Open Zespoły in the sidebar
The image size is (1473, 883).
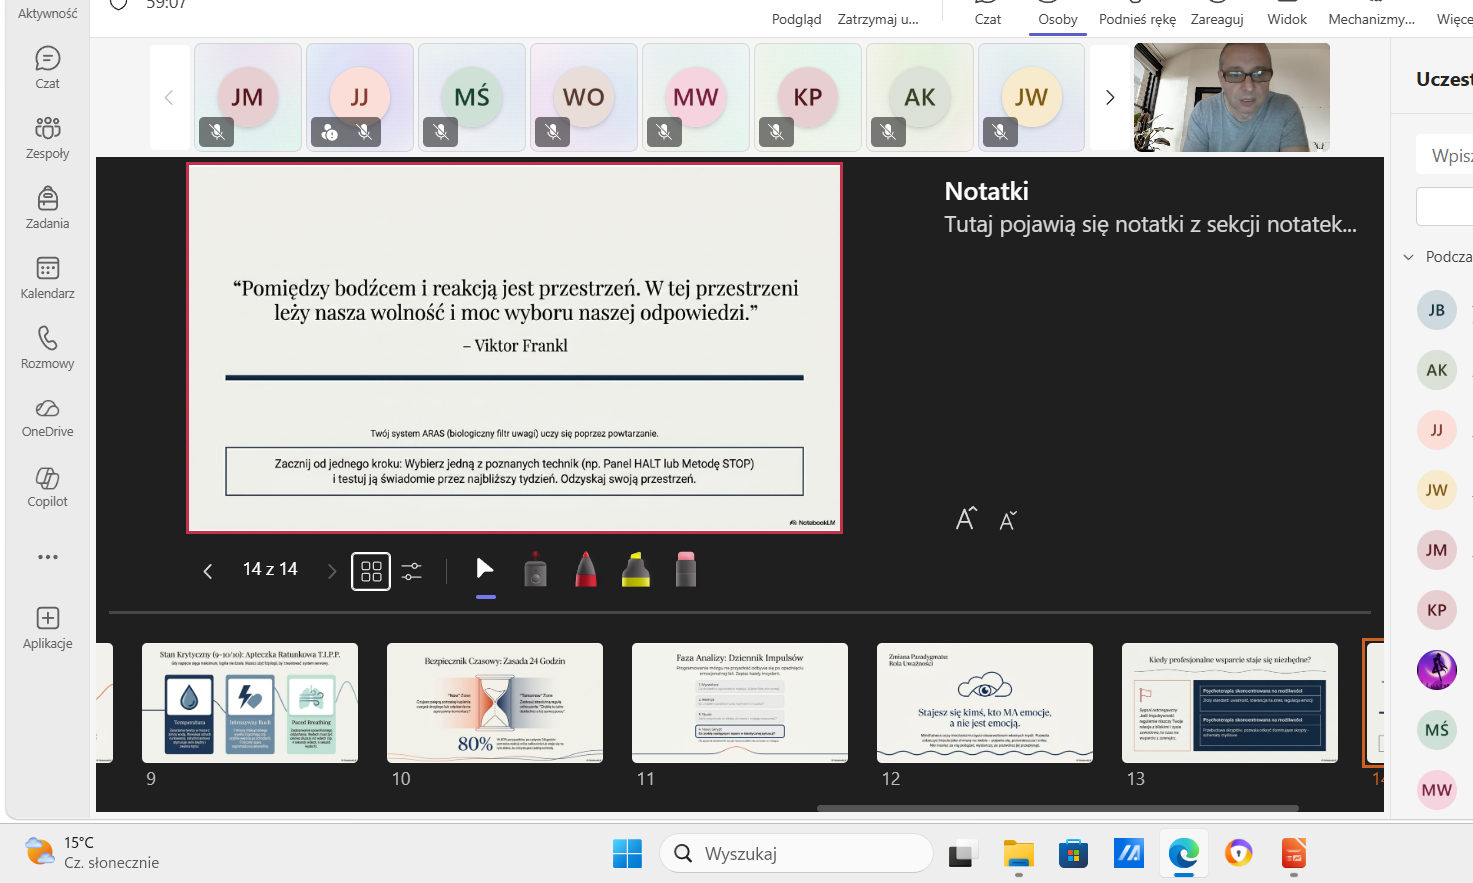coord(47,137)
